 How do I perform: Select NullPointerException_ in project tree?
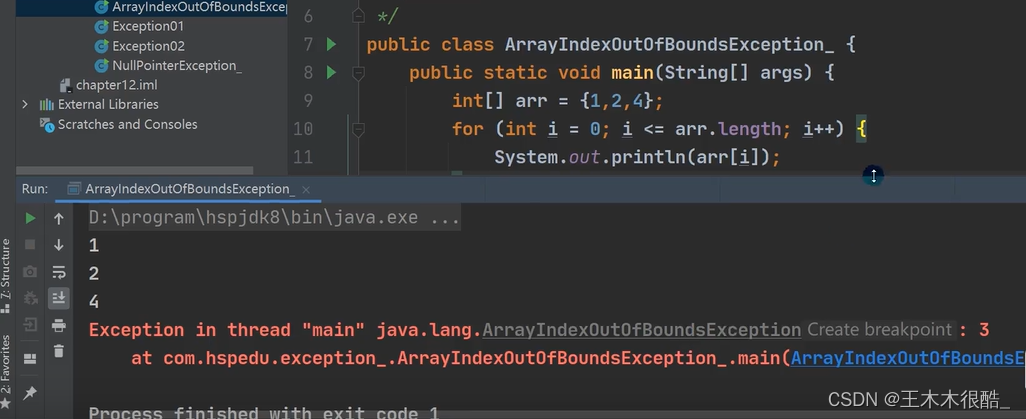pyautogui.click(x=177, y=65)
